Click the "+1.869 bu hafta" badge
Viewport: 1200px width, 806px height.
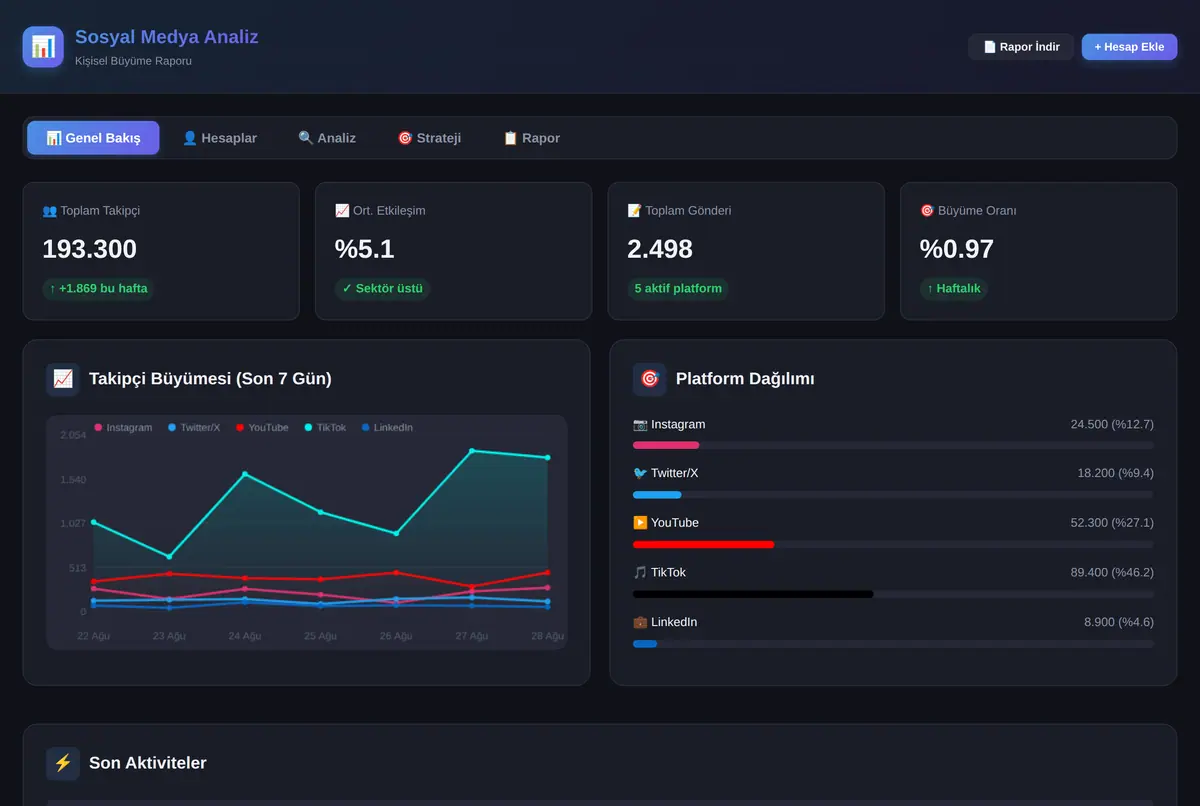click(x=98, y=289)
